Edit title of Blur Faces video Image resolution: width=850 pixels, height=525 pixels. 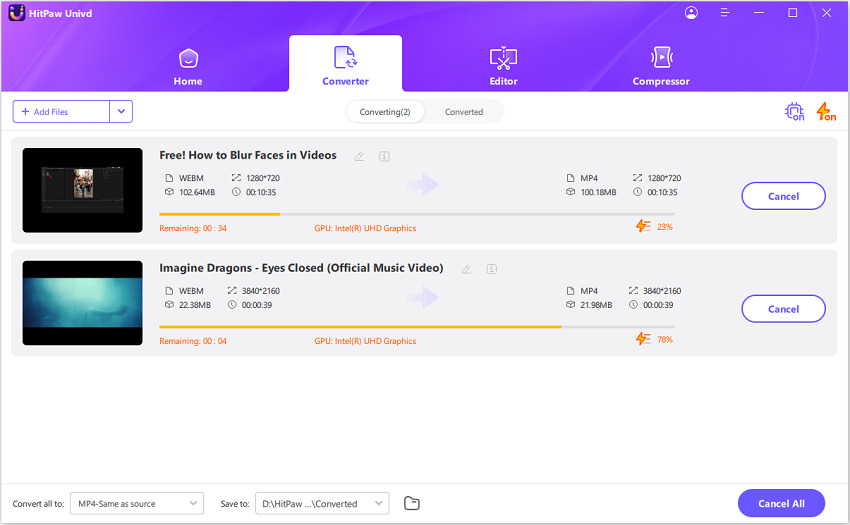pyautogui.click(x=359, y=157)
